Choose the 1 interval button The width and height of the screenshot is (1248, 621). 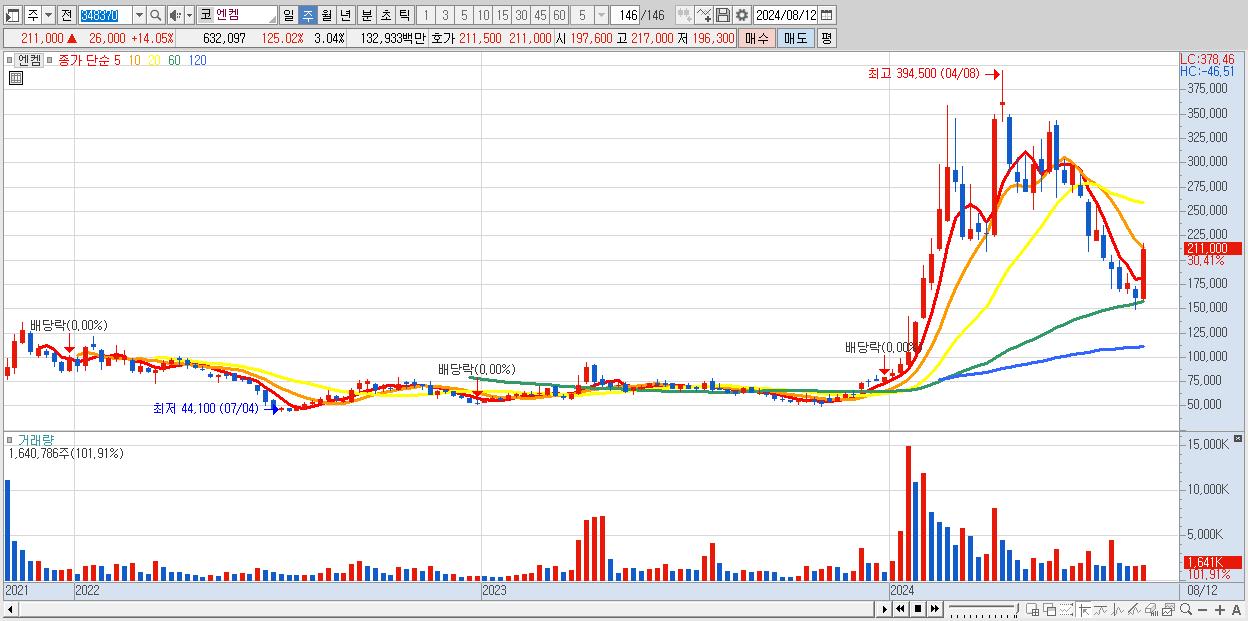tap(426, 15)
